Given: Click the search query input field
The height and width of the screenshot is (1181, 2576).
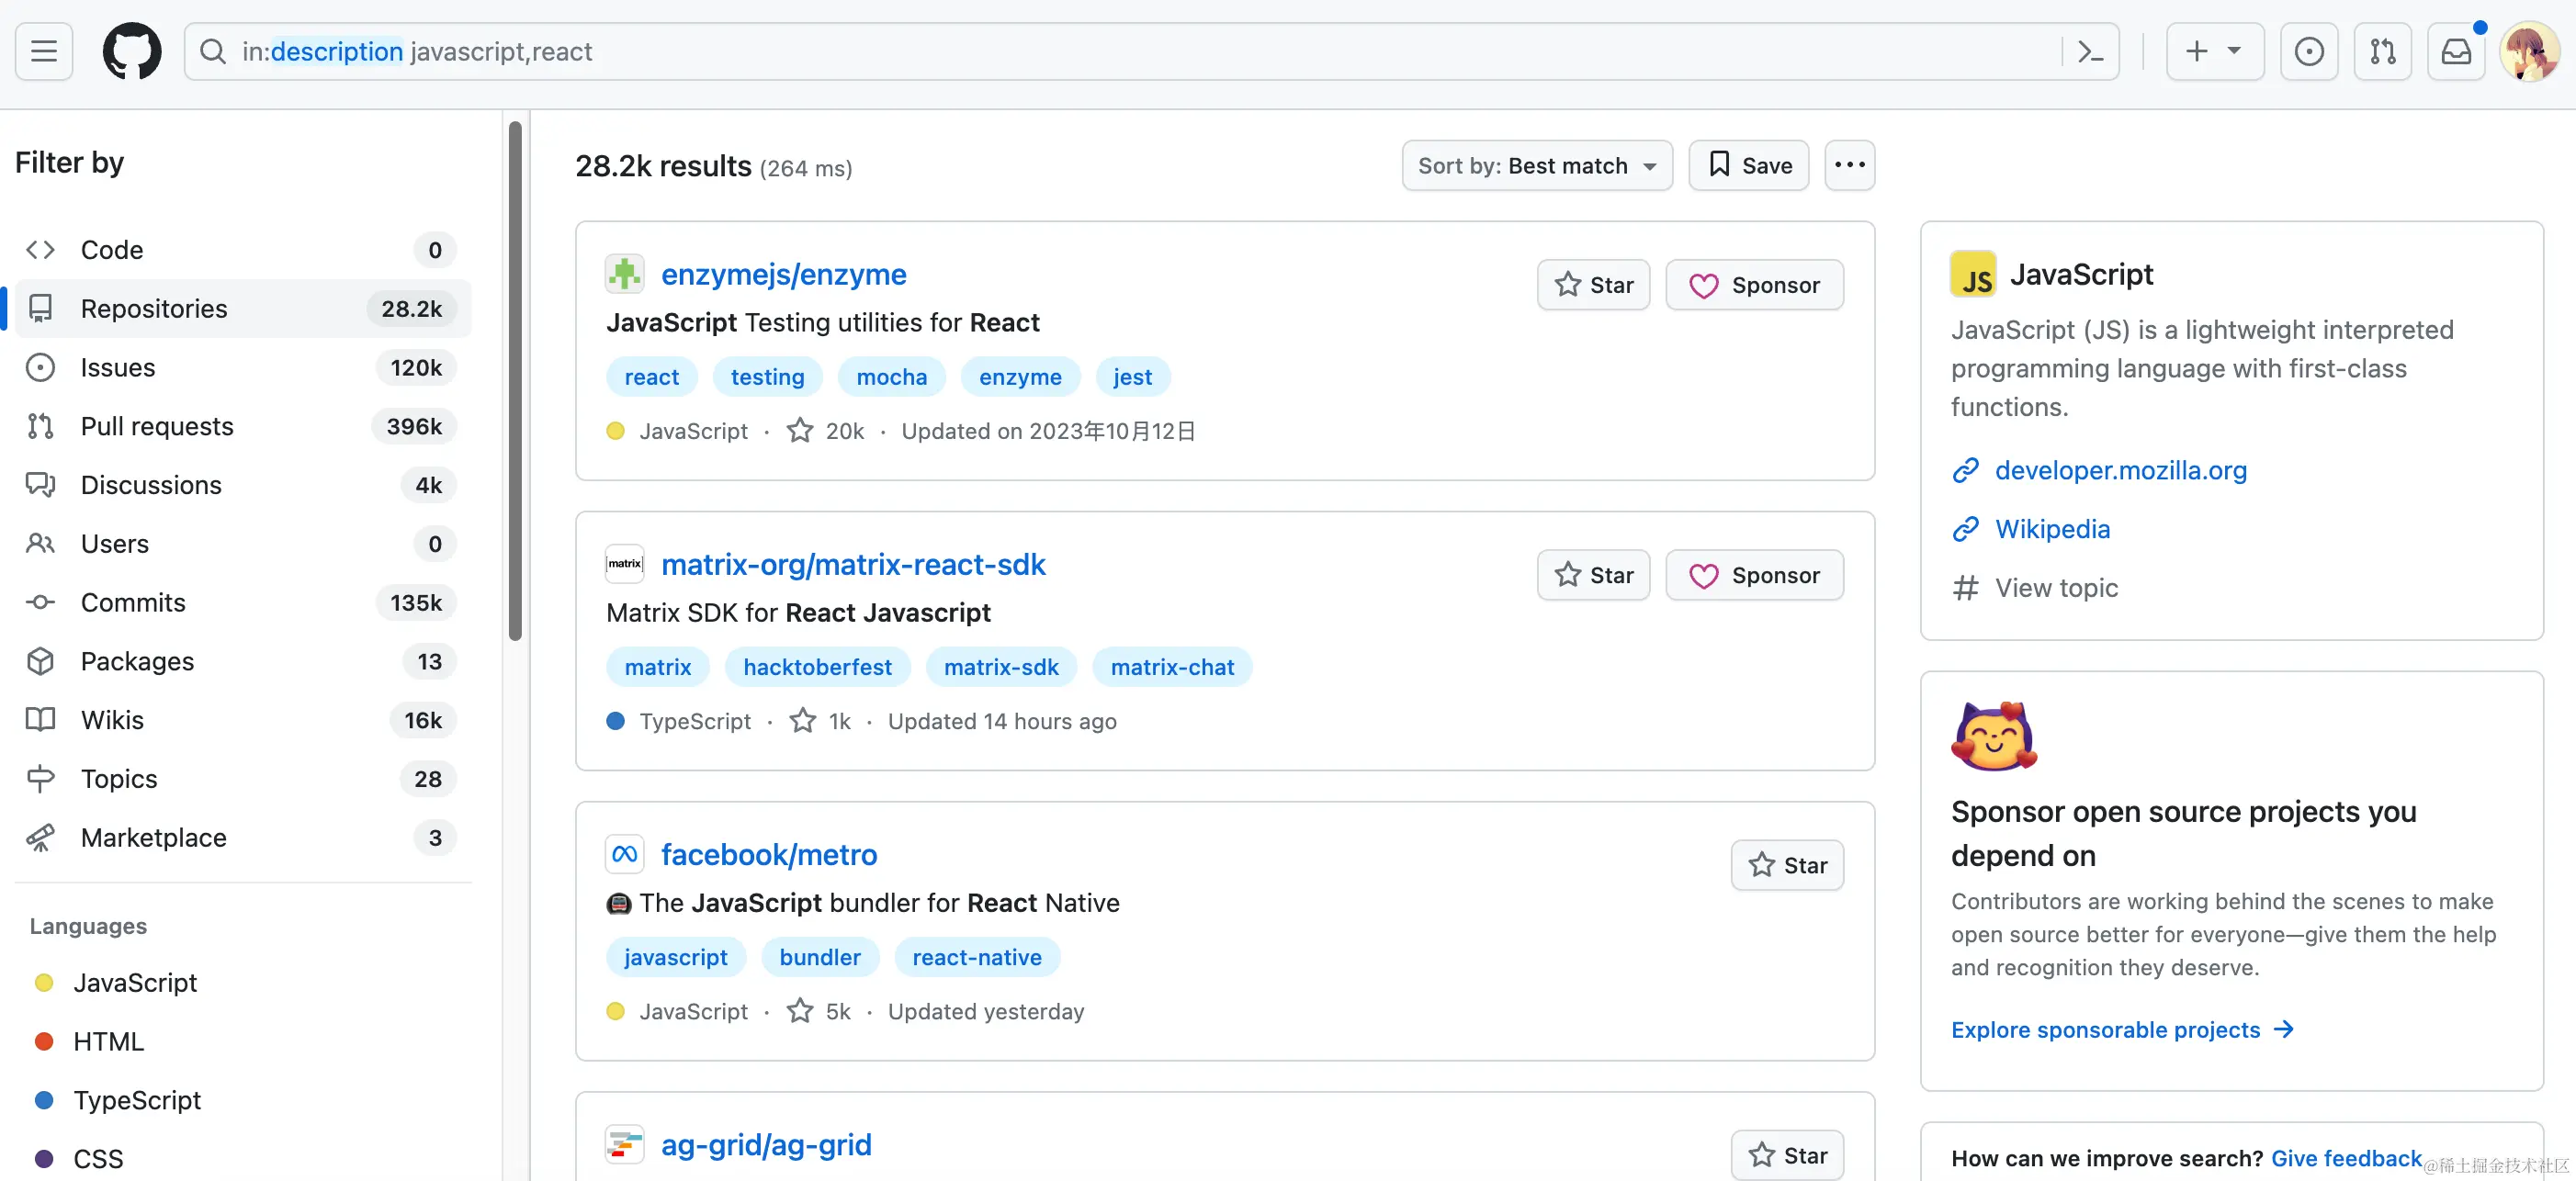Looking at the screenshot, I should point(1100,51).
